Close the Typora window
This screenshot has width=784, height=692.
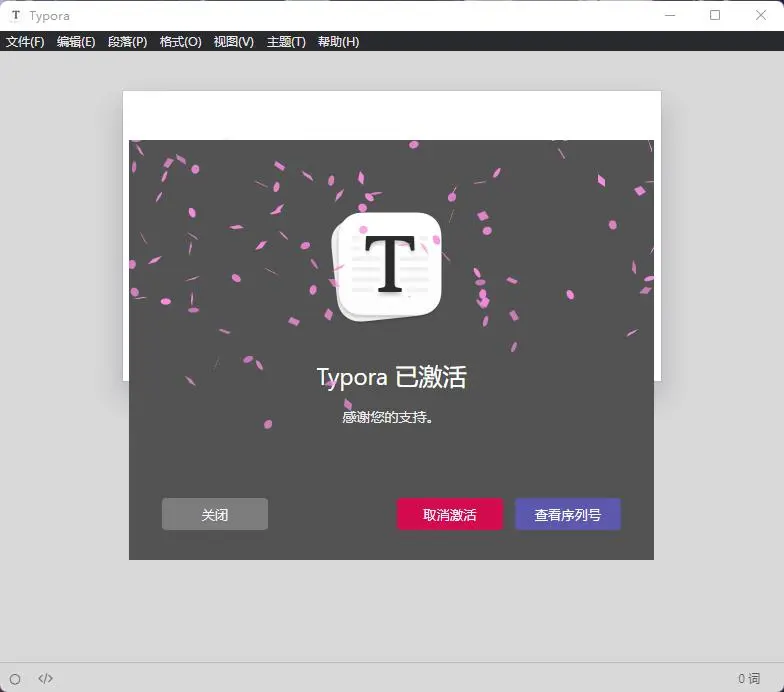tap(760, 16)
